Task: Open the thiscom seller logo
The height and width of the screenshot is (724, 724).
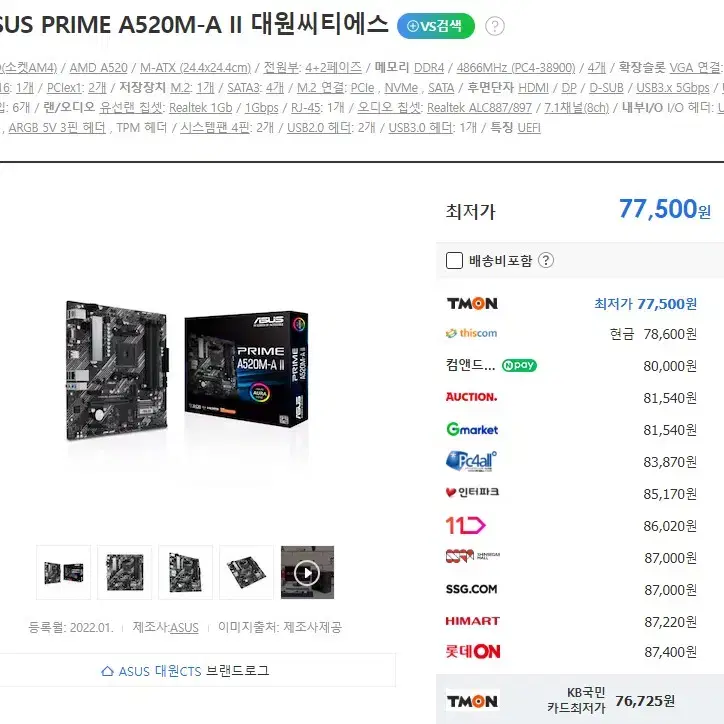Action: coord(471,333)
